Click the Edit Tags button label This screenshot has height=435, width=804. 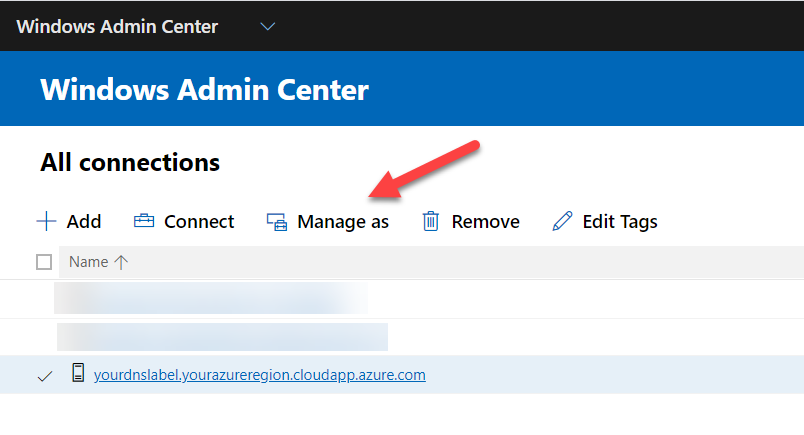click(620, 222)
